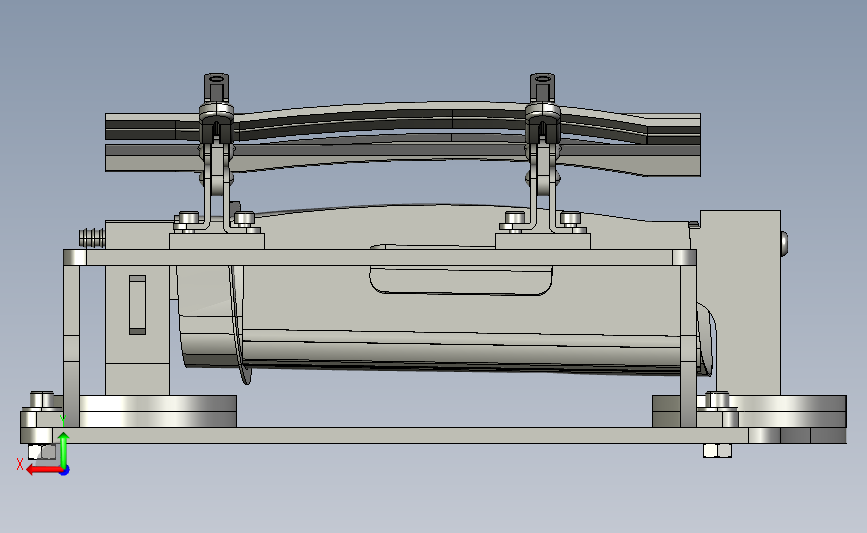
Task: Select the vertical slot in the left bracket
Action: coord(138,305)
